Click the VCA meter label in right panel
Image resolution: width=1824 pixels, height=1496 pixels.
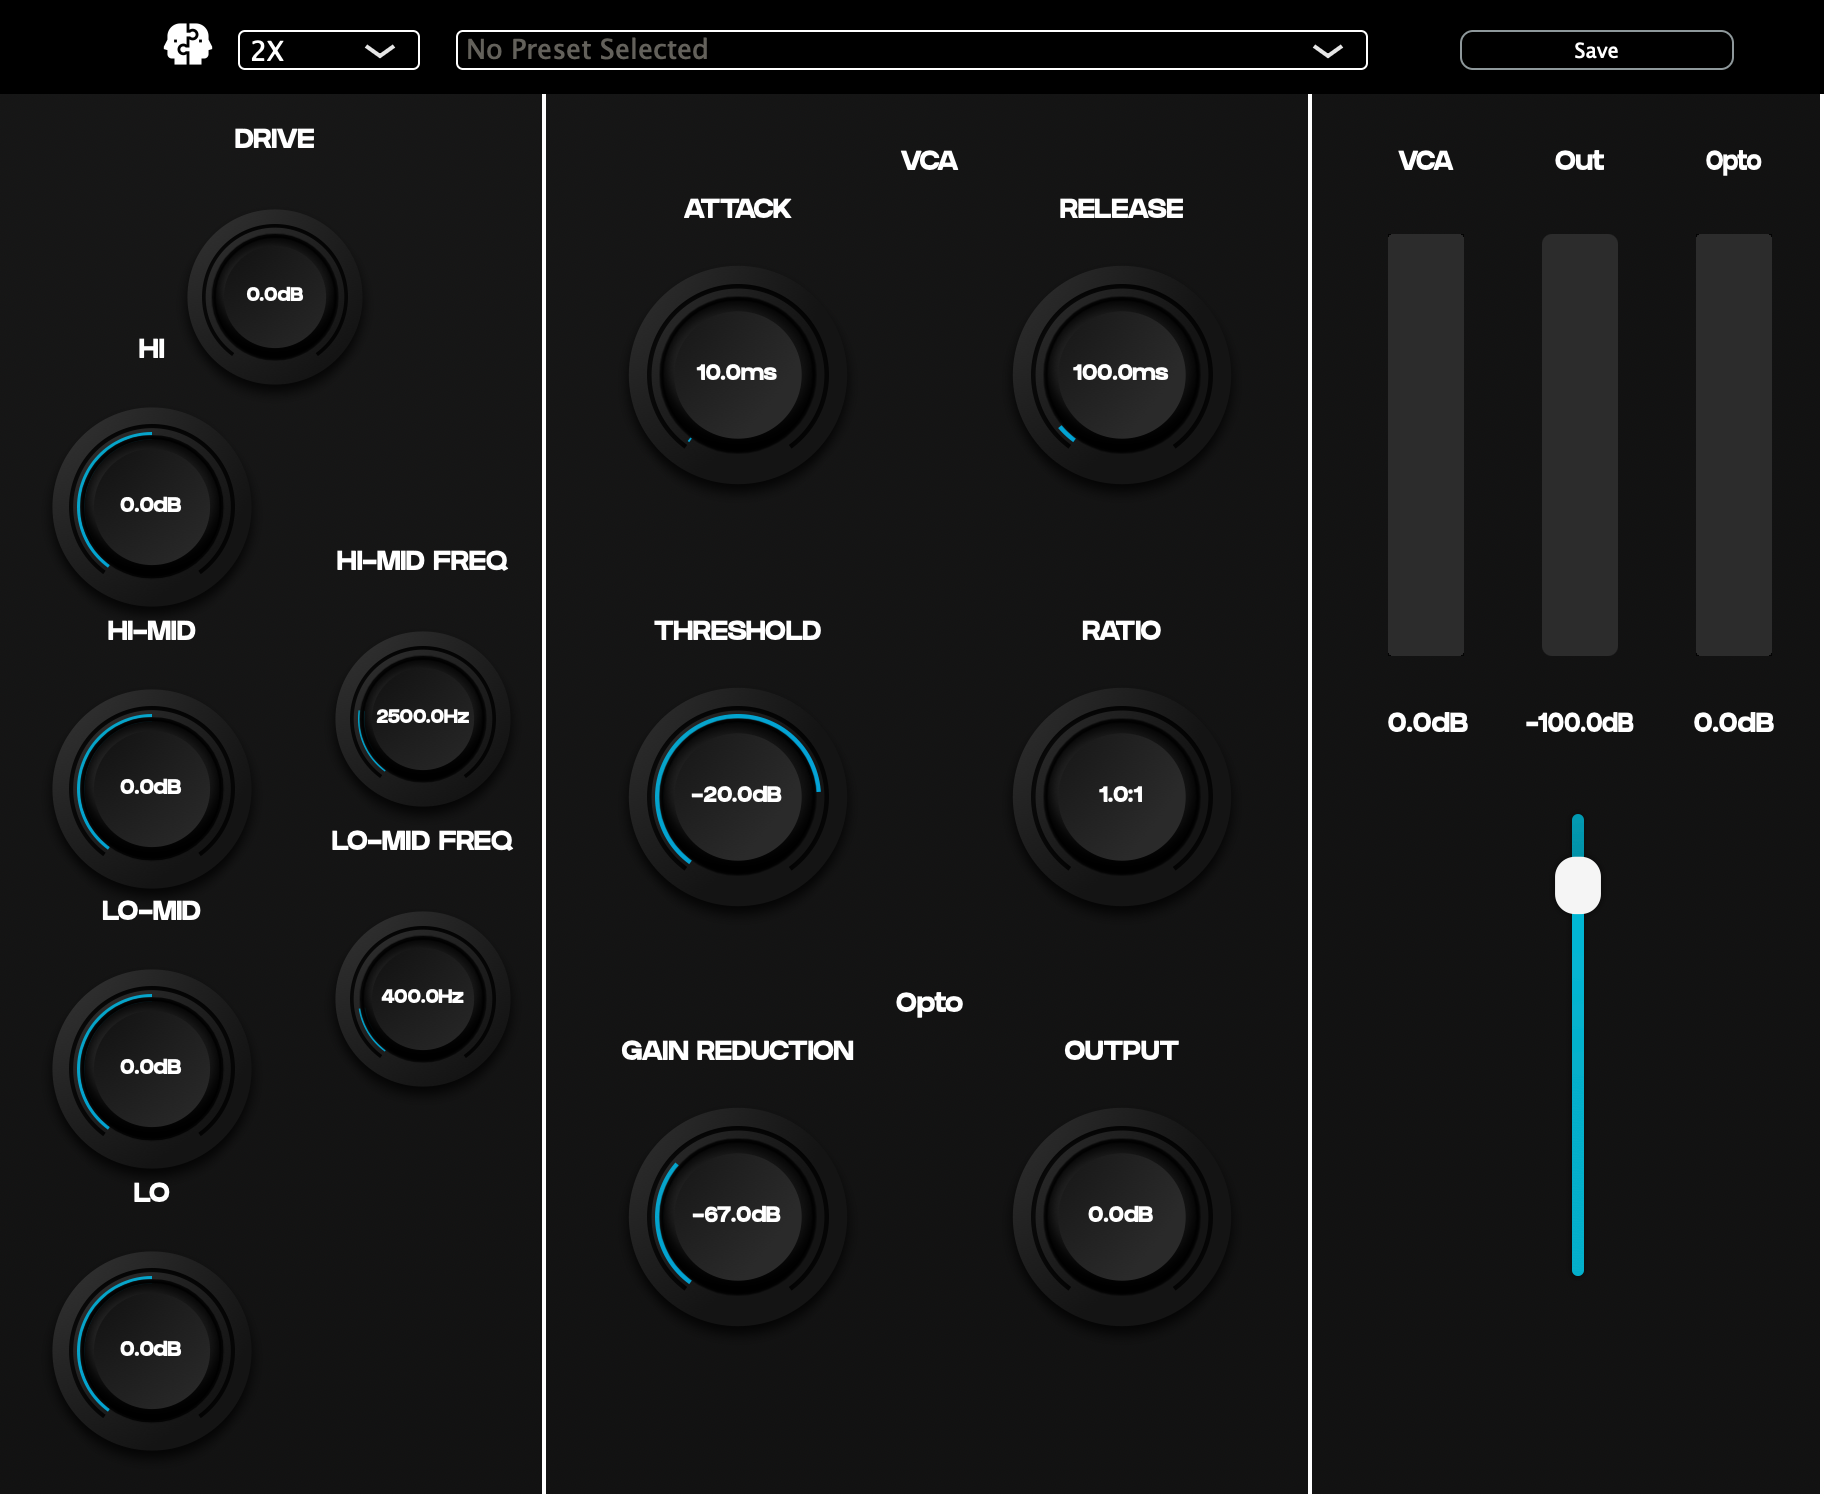[x=1425, y=161]
